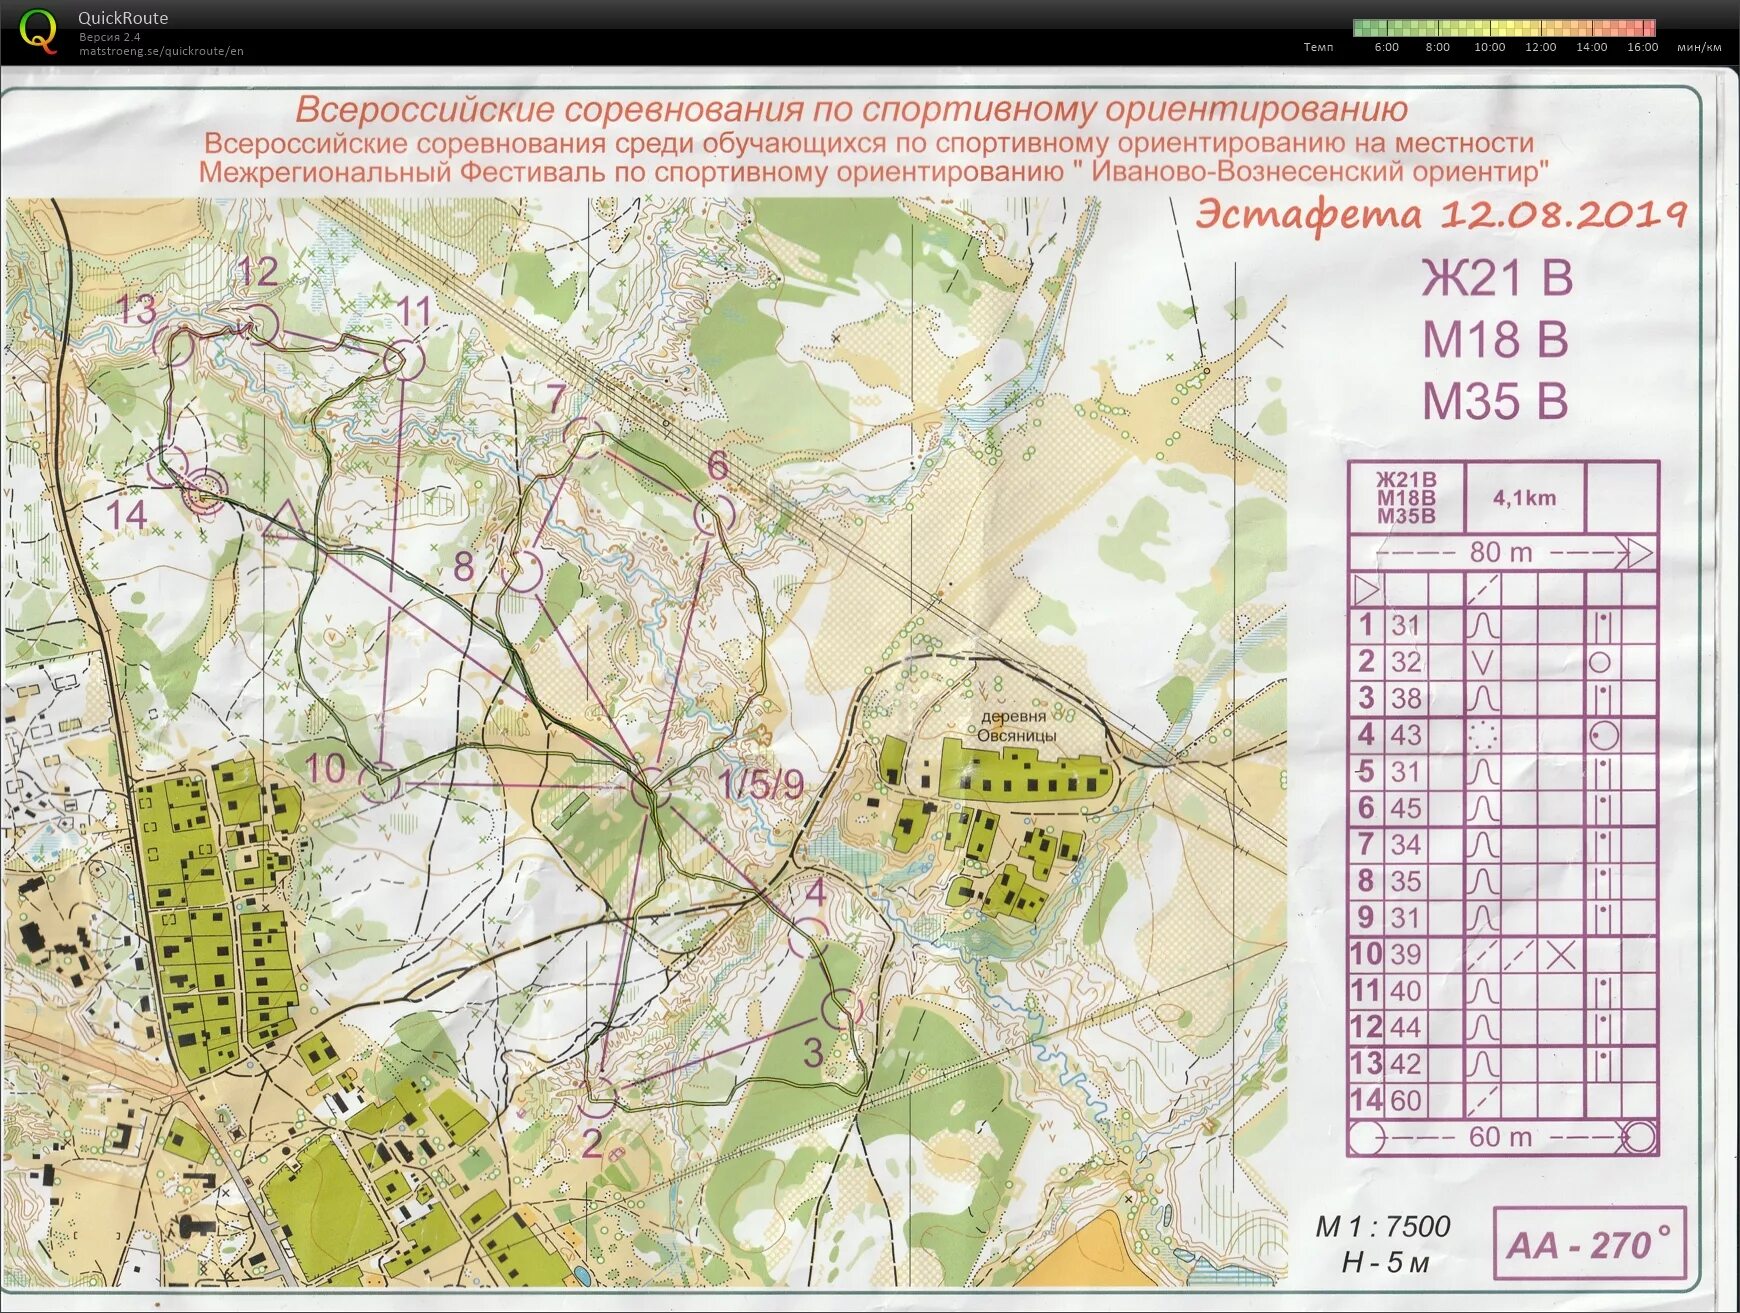
Task: Click the '80 m' start distance row
Action: click(1503, 552)
